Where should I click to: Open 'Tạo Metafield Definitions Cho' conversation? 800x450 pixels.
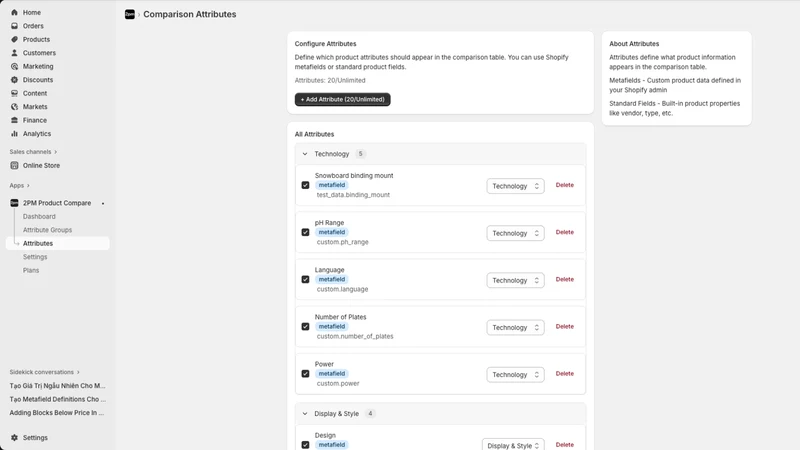point(58,399)
